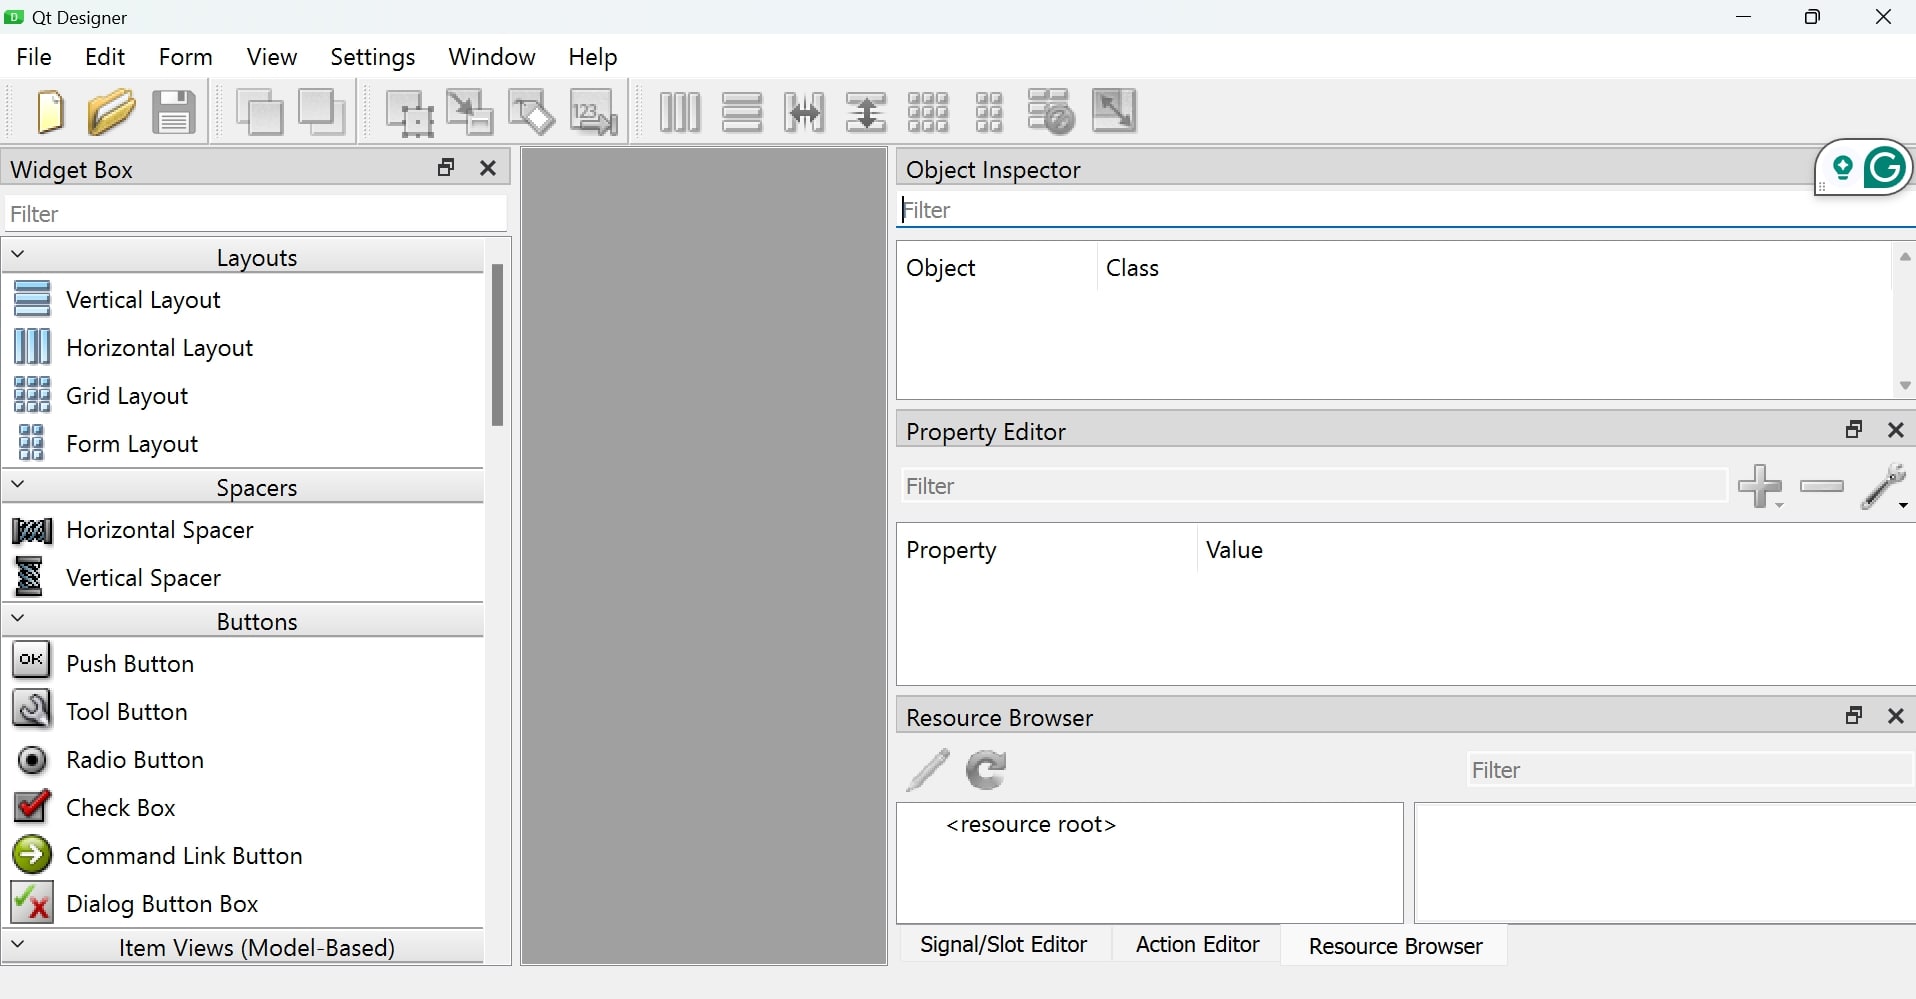Open the property configuration wrench dropdown

[1886, 487]
